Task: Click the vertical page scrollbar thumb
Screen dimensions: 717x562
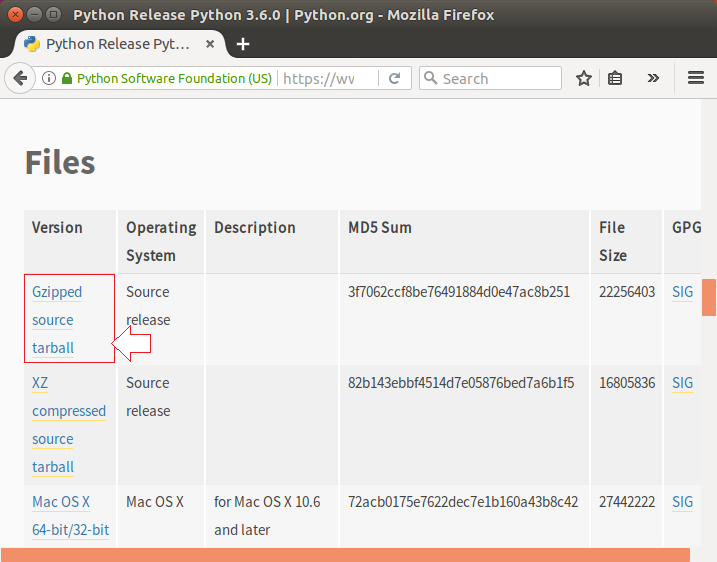Action: point(709,297)
